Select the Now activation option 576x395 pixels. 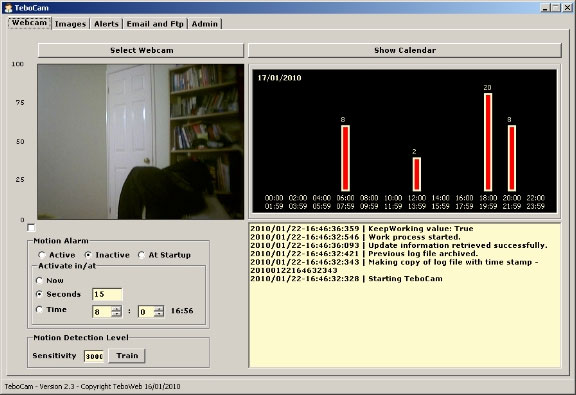tap(50, 280)
